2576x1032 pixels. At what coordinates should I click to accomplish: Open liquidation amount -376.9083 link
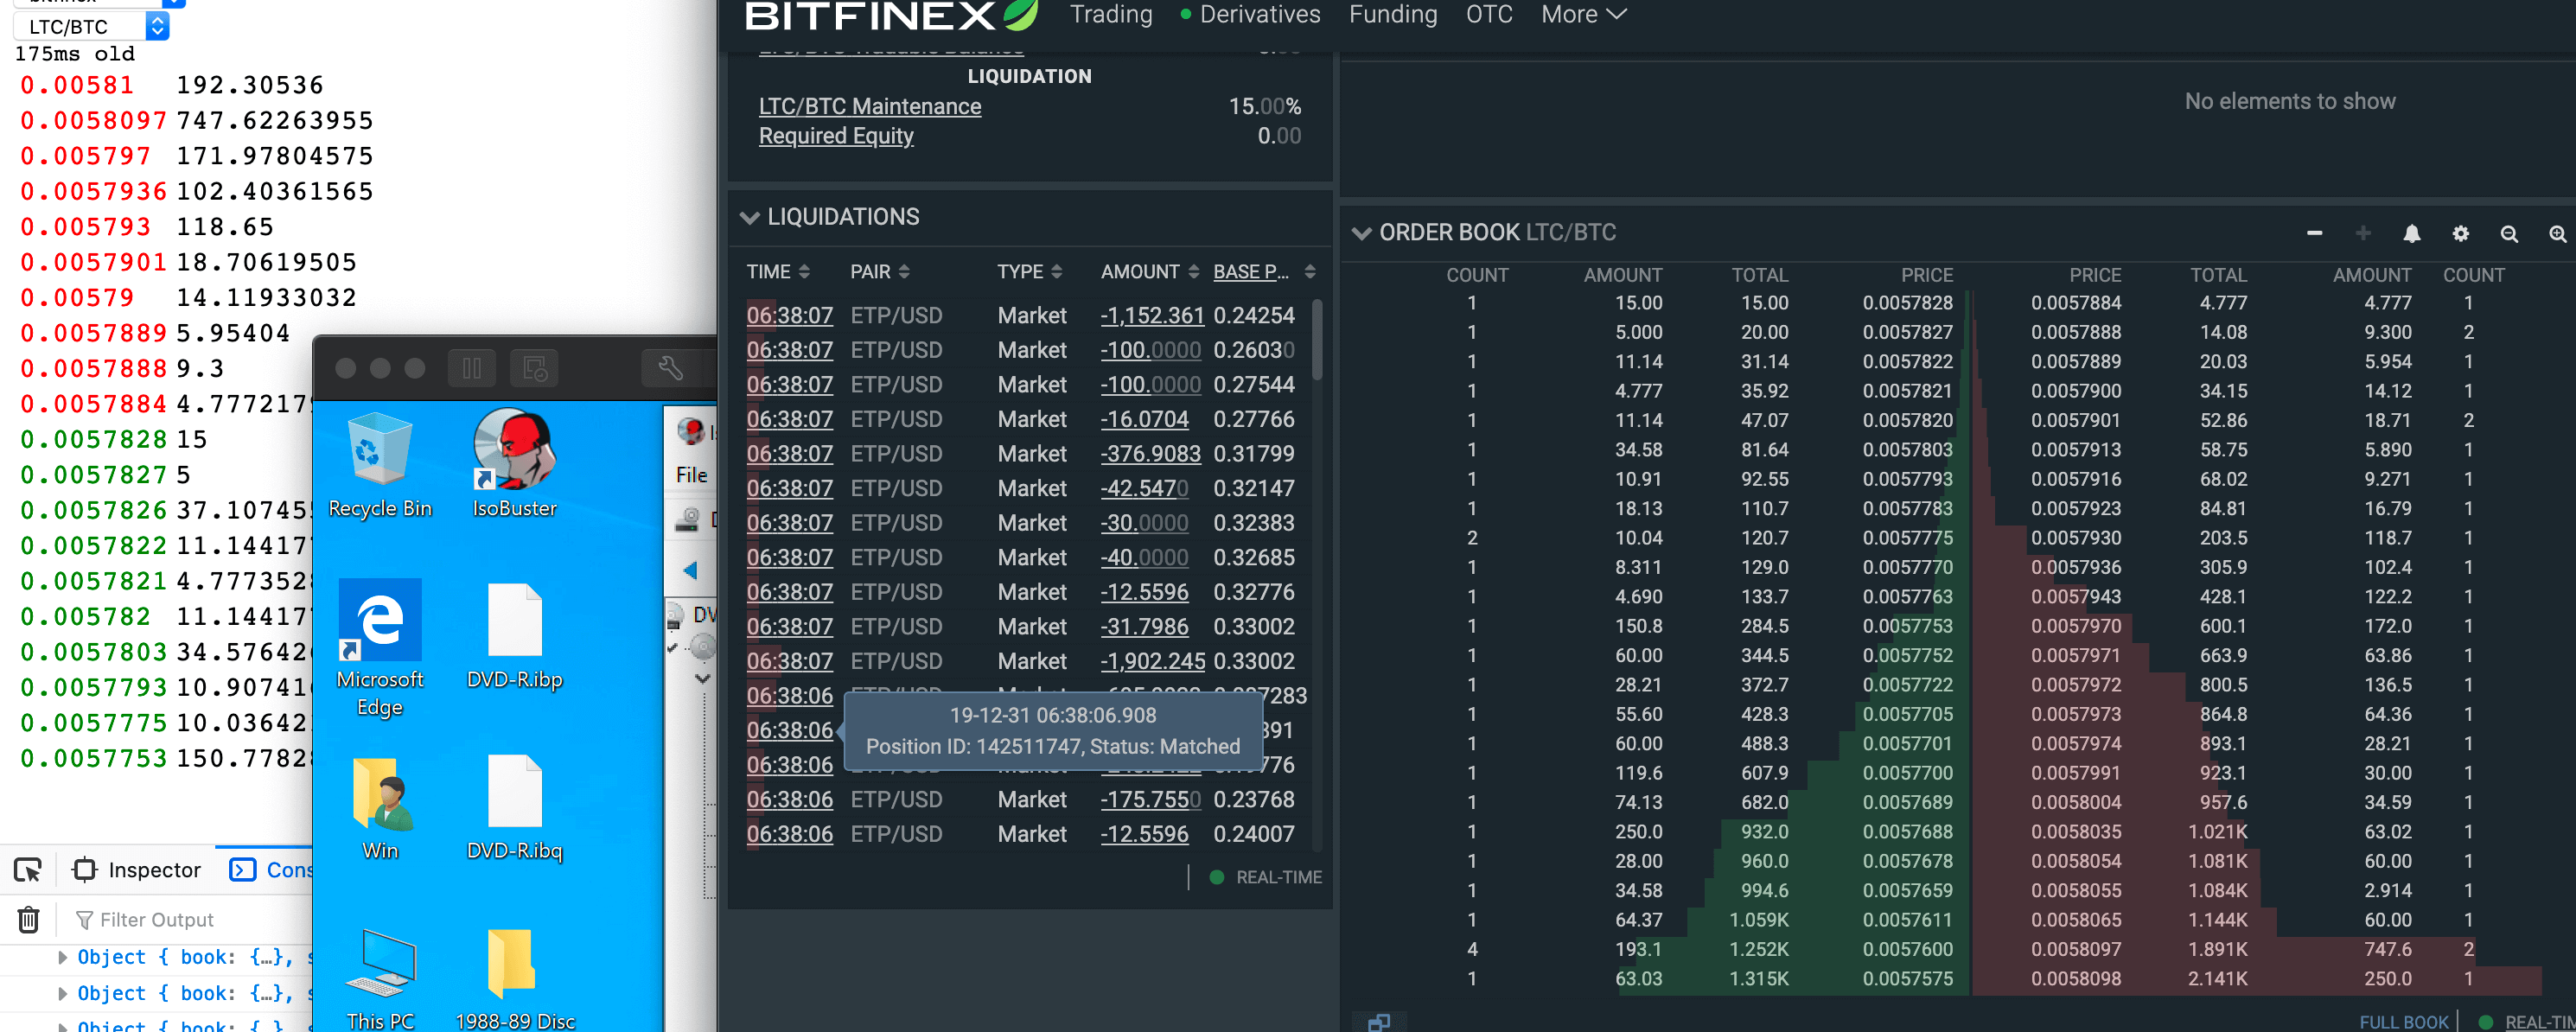[x=1150, y=453]
